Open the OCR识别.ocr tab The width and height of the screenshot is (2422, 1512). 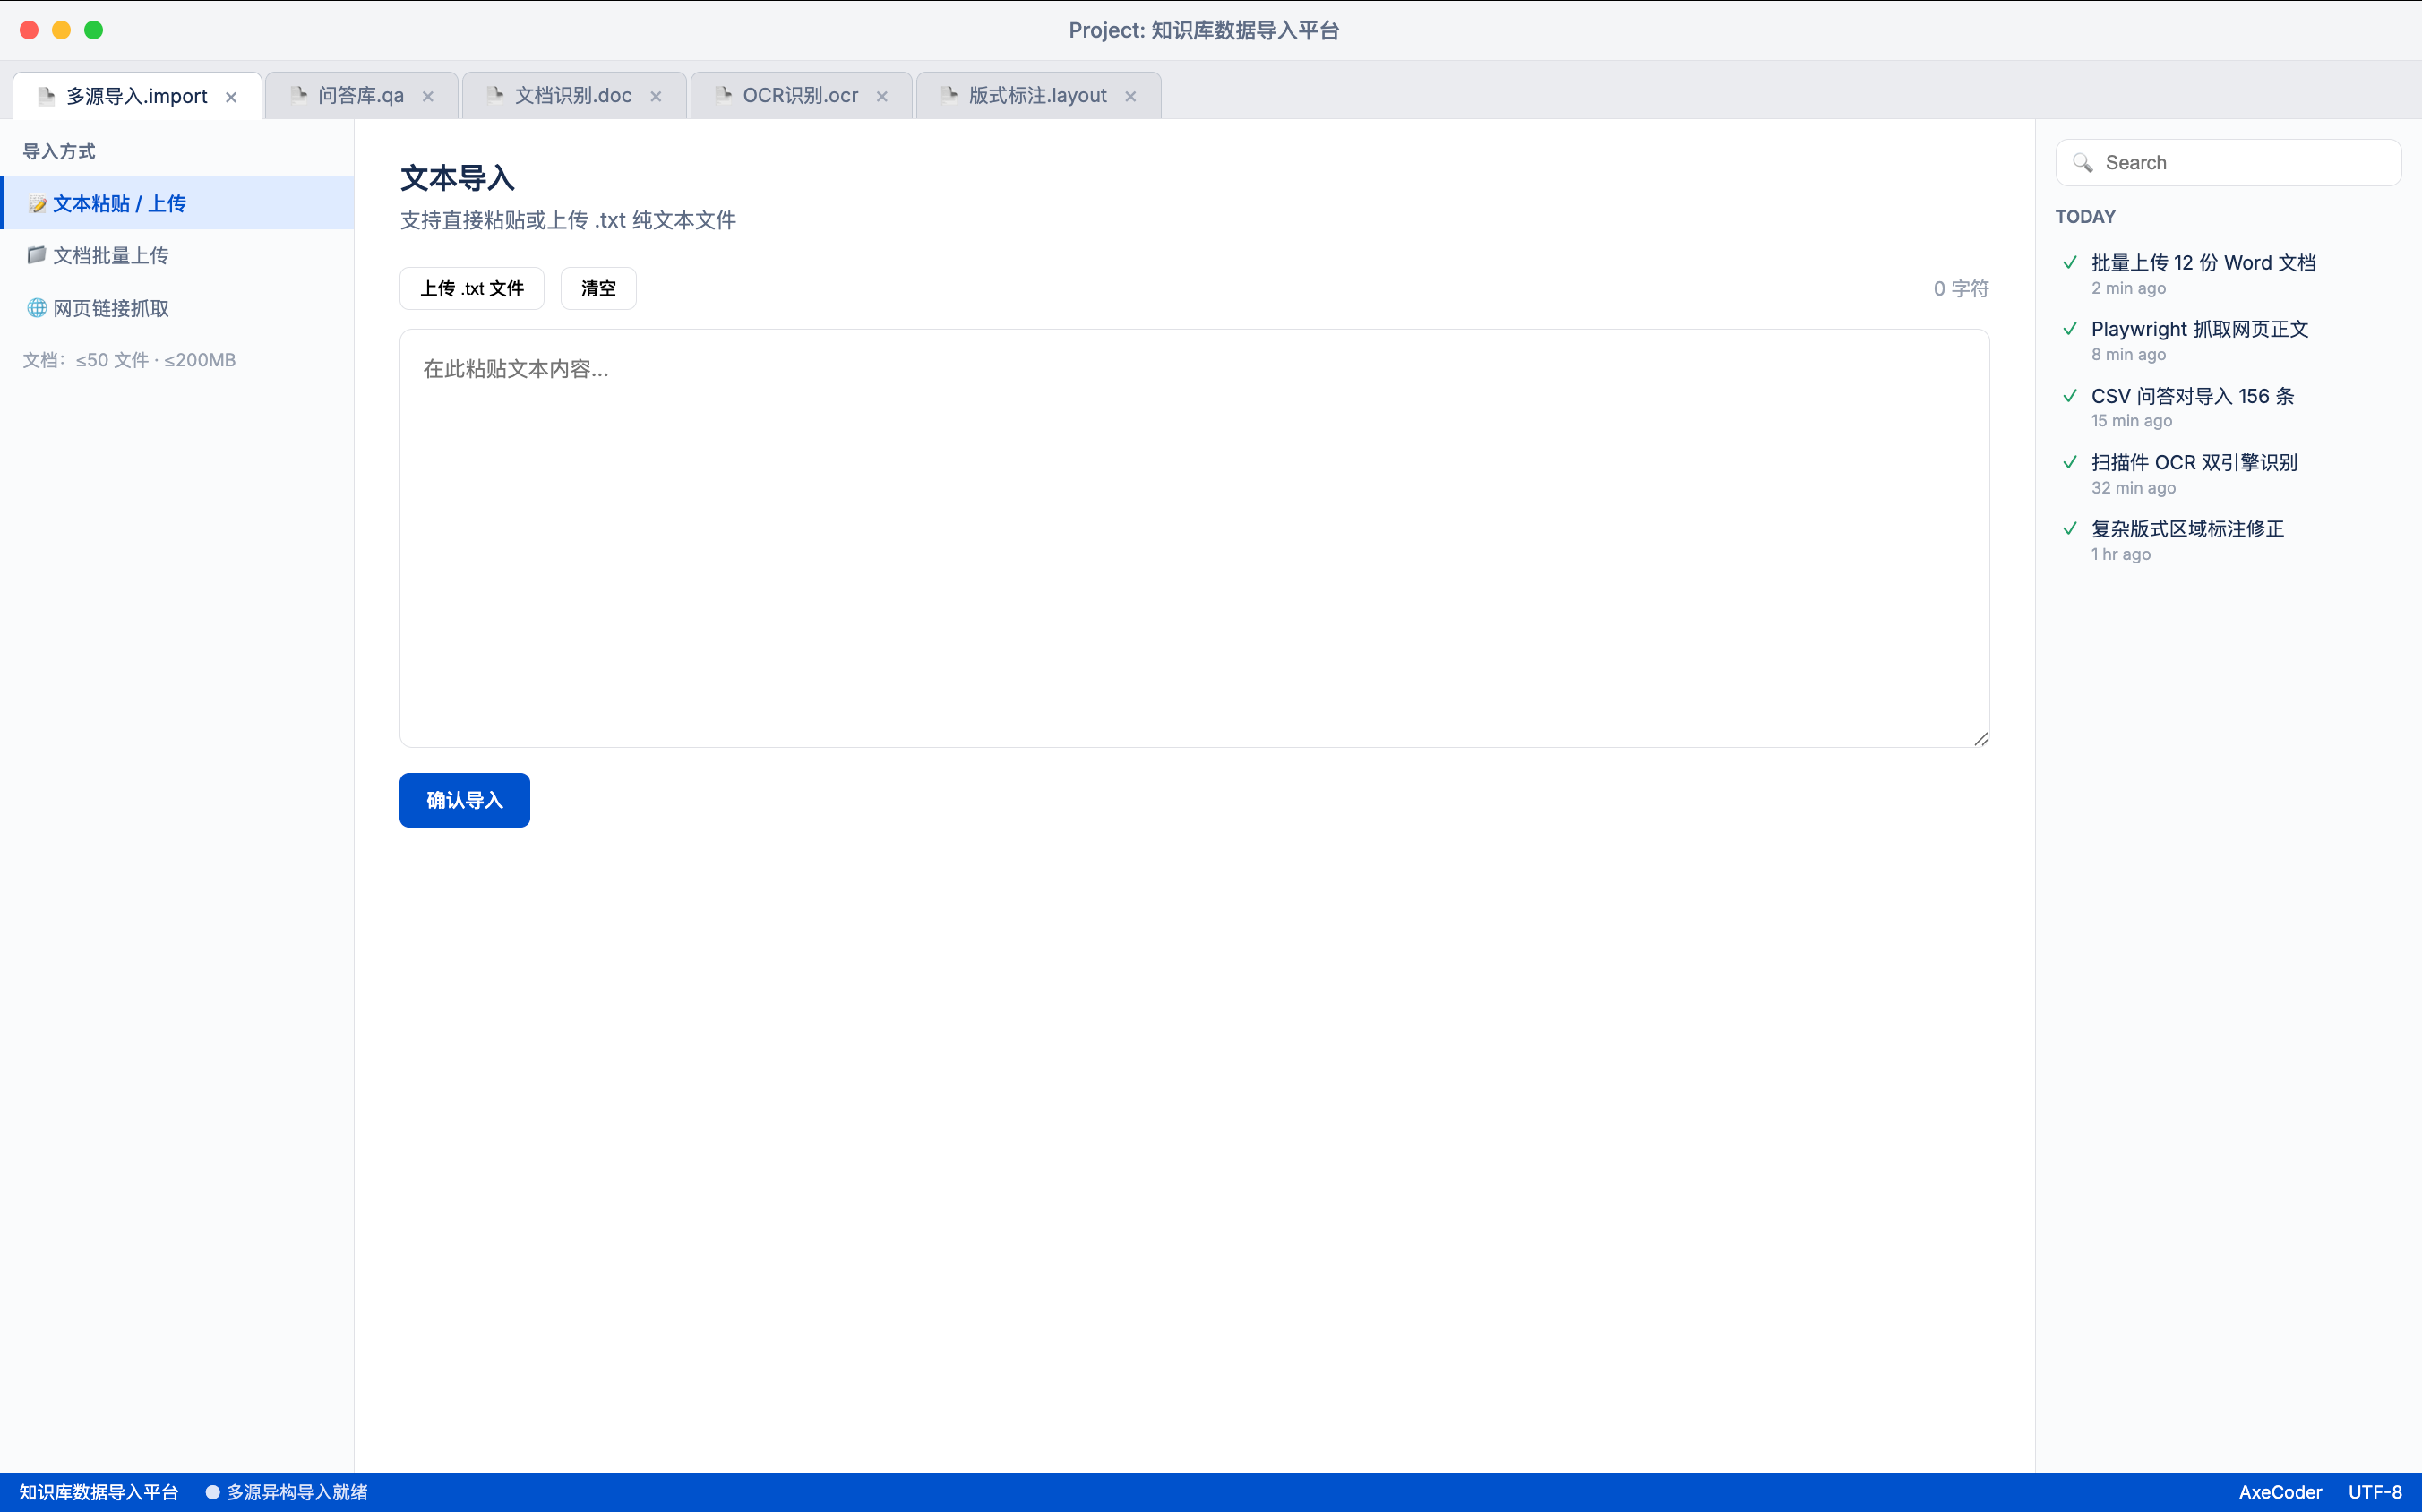click(800, 96)
